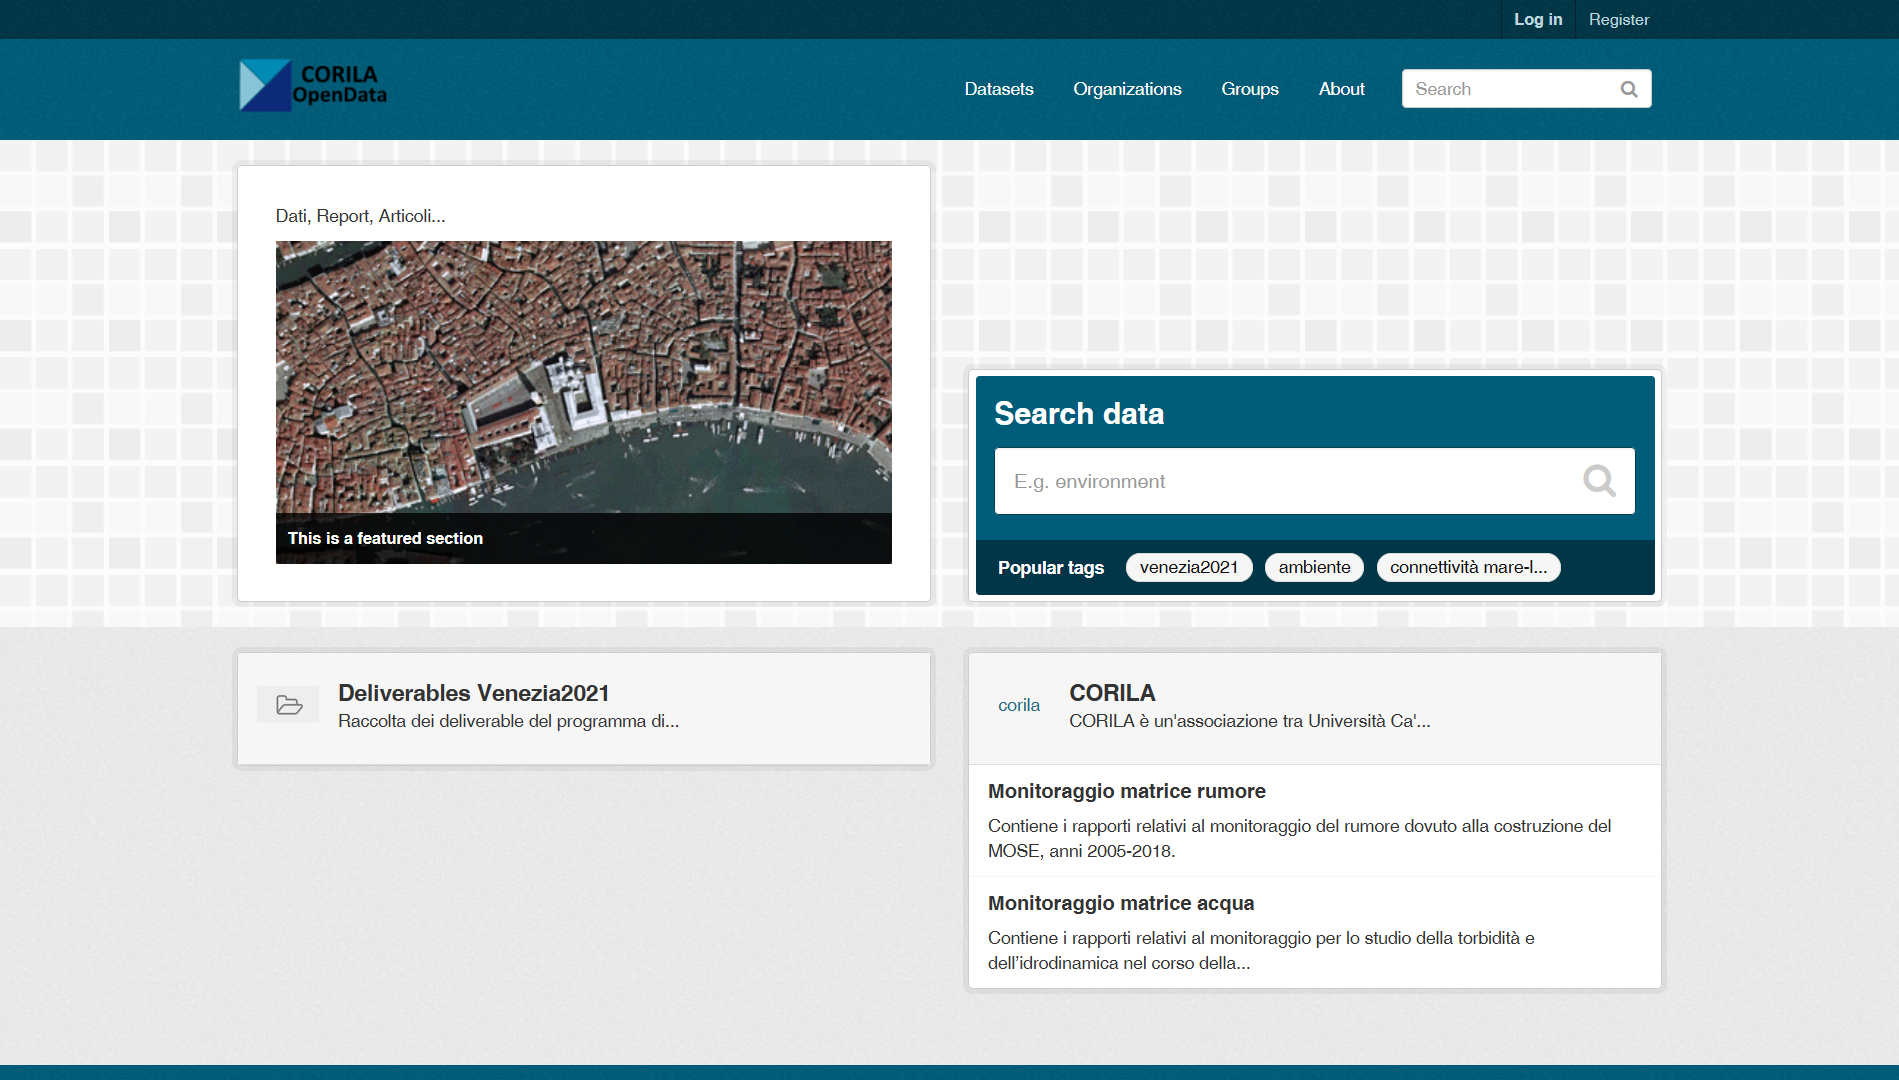This screenshot has width=1899, height=1080.
Task: Open the About page
Action: tap(1341, 89)
